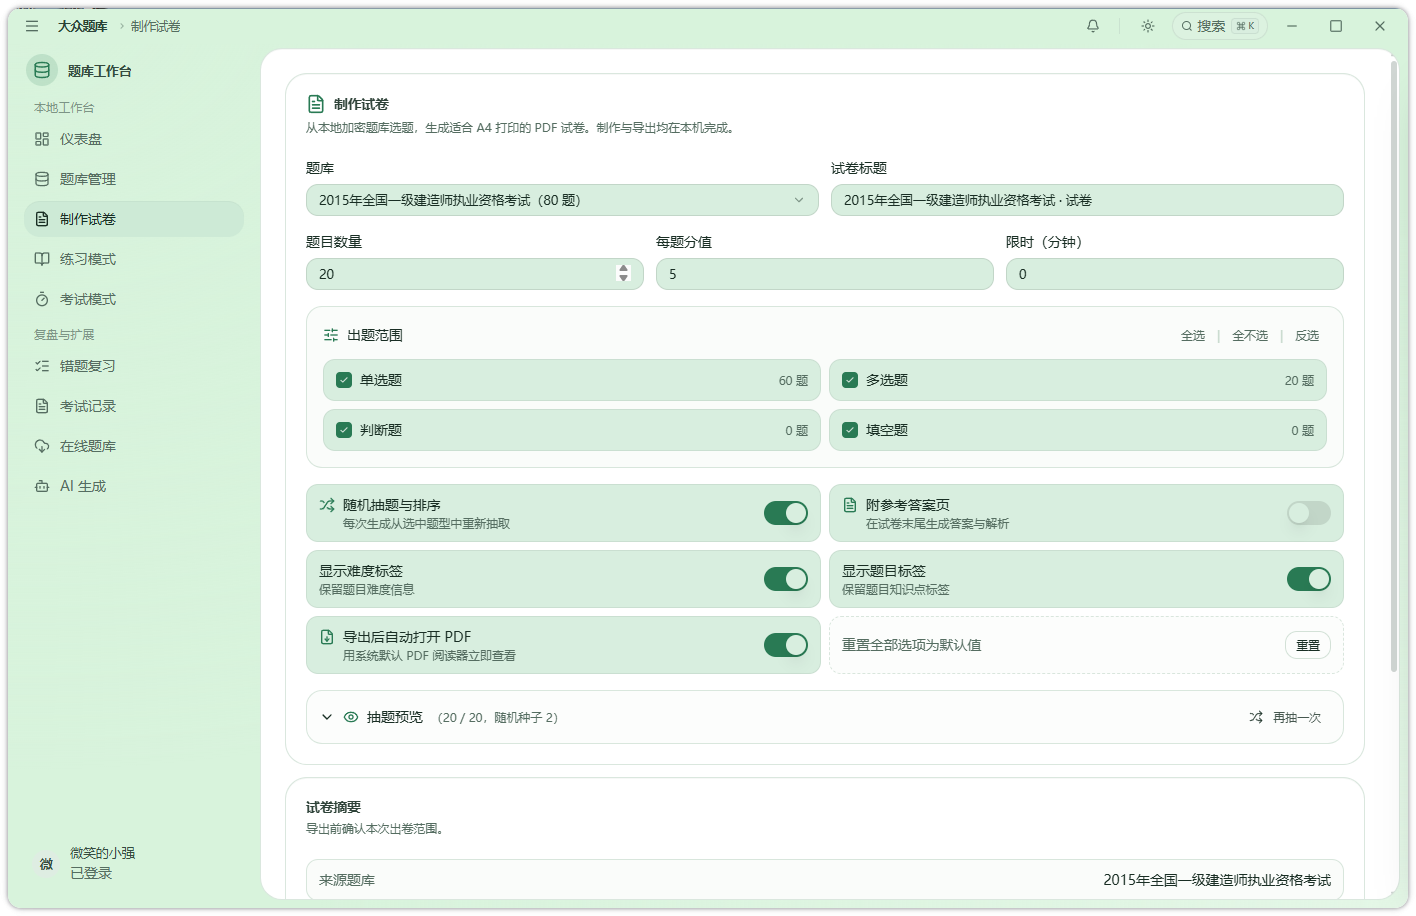Screen dimensions: 1416x916
Task: Uncheck the 填空题 checkbox
Action: (x=850, y=430)
